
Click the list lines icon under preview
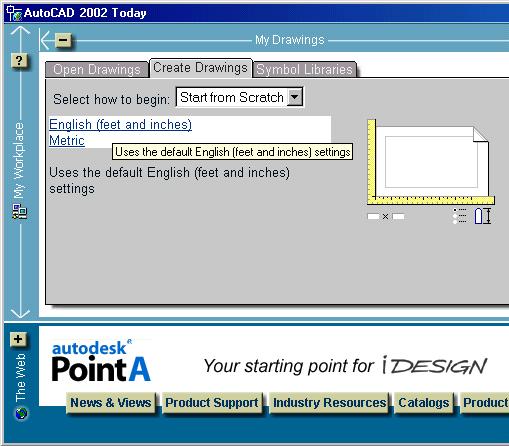460,216
